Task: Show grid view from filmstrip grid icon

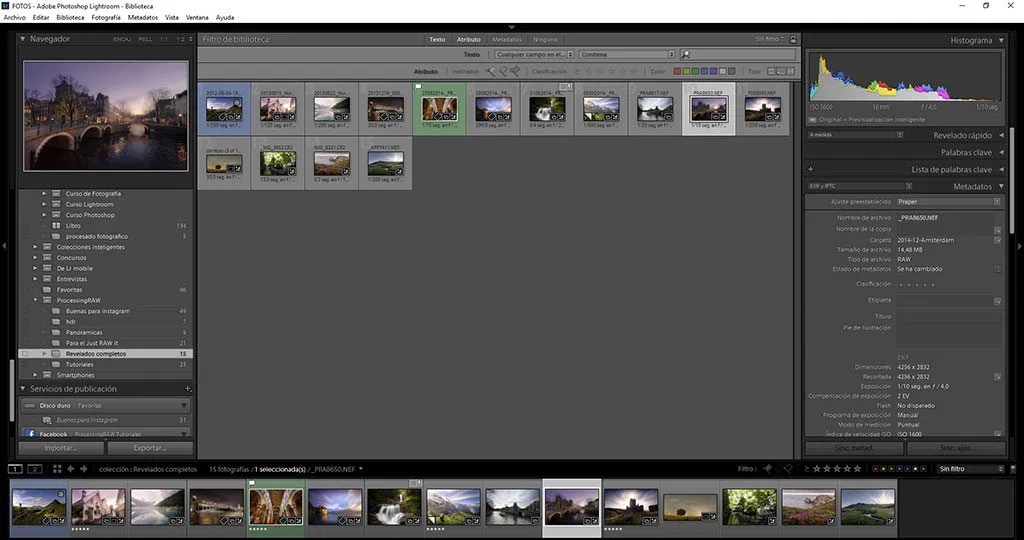Action: click(55, 468)
